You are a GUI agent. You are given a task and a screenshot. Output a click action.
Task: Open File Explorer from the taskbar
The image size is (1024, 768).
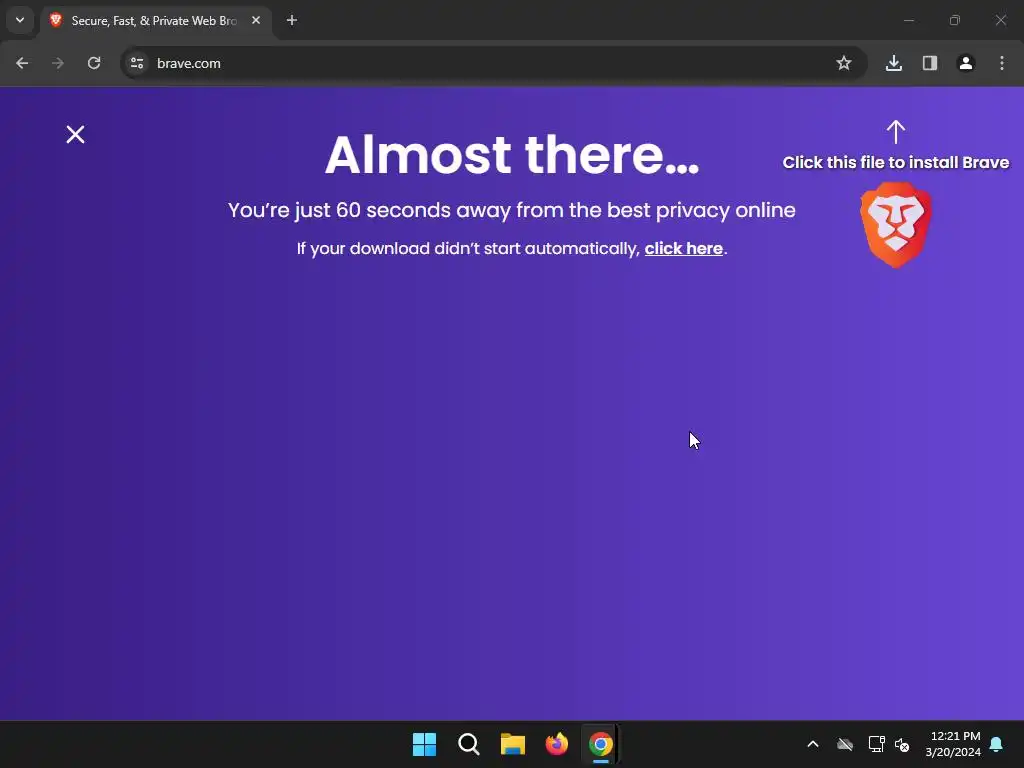pos(513,744)
